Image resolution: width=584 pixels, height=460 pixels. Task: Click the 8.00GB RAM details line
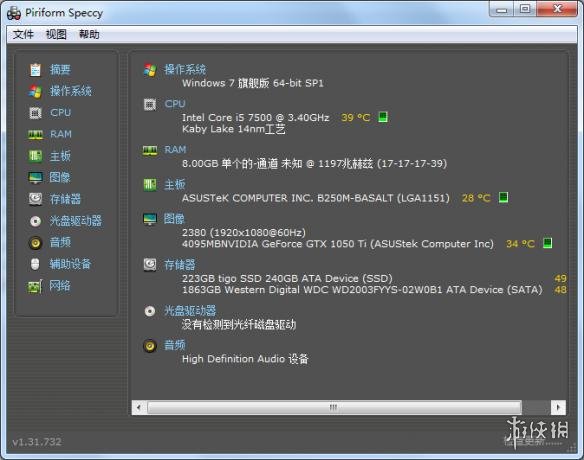[x=314, y=164]
